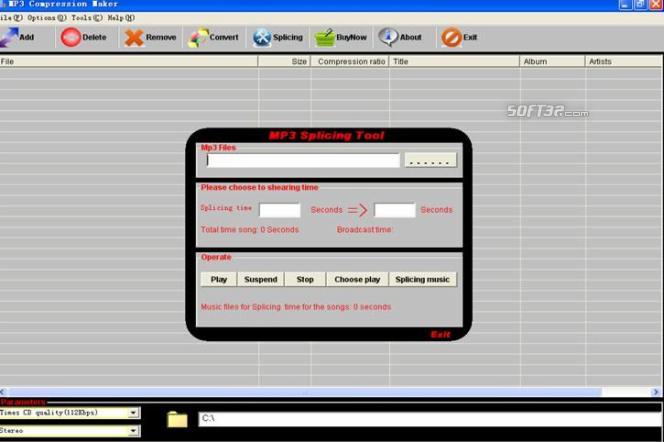664x442 pixels.
Task: Close splicing dialog via red Exit
Action: point(440,334)
